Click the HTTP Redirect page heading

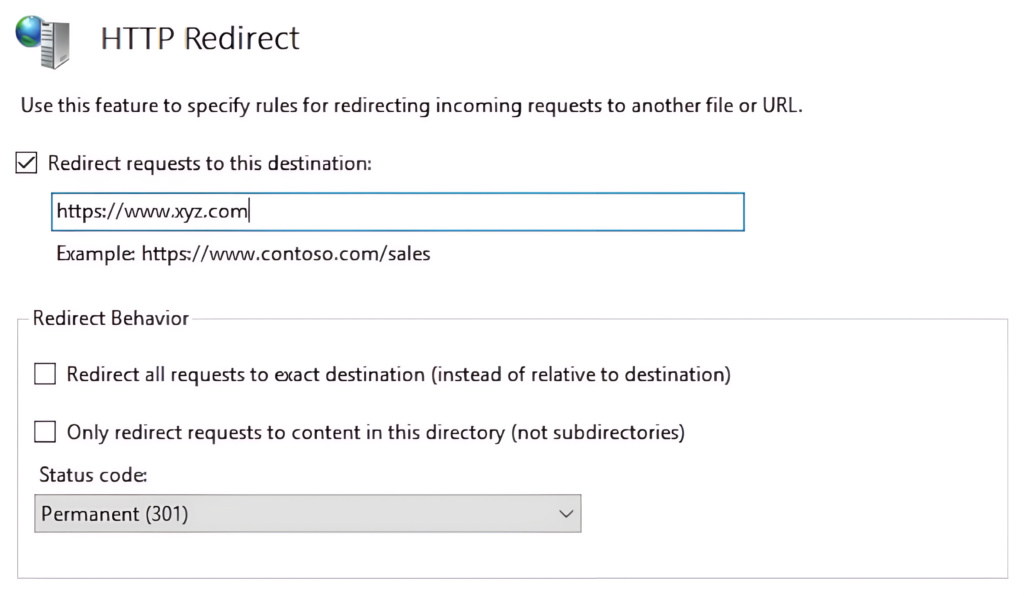[x=200, y=38]
